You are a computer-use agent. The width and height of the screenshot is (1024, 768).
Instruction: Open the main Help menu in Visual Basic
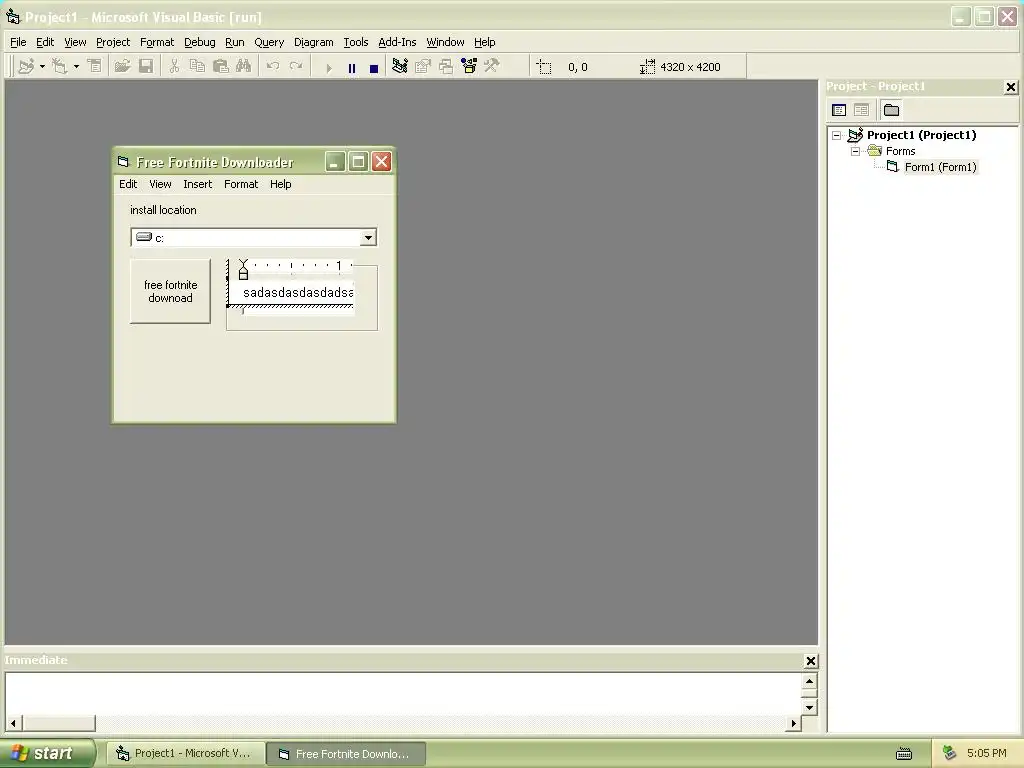tap(485, 42)
